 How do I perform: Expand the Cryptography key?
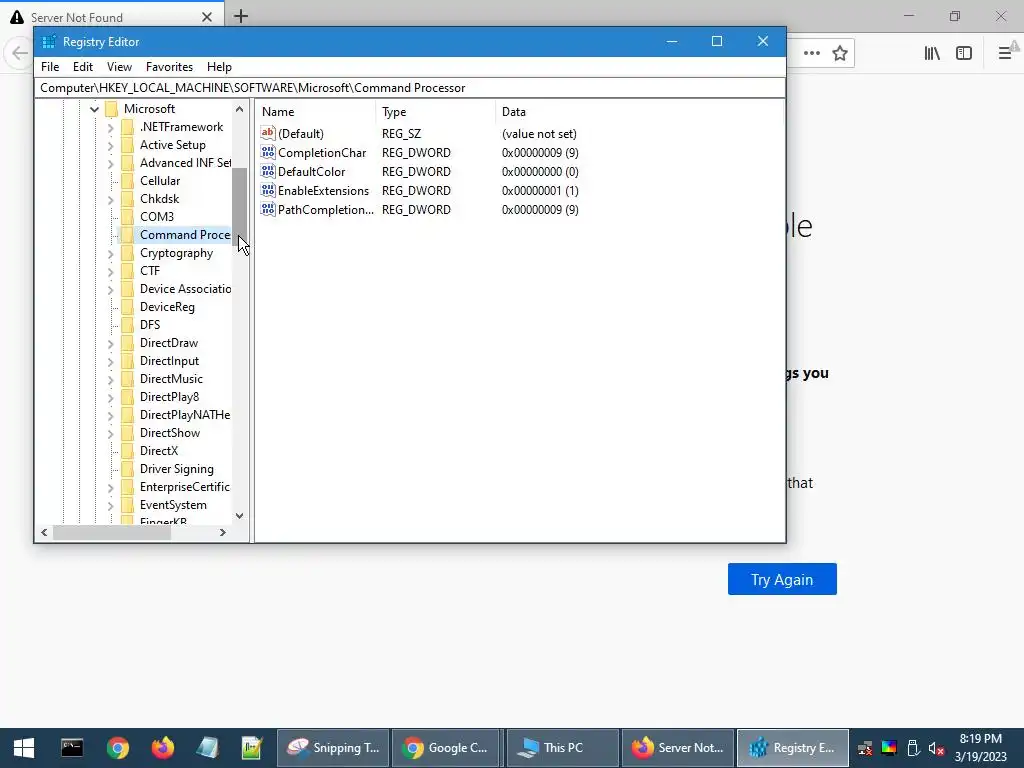point(110,253)
